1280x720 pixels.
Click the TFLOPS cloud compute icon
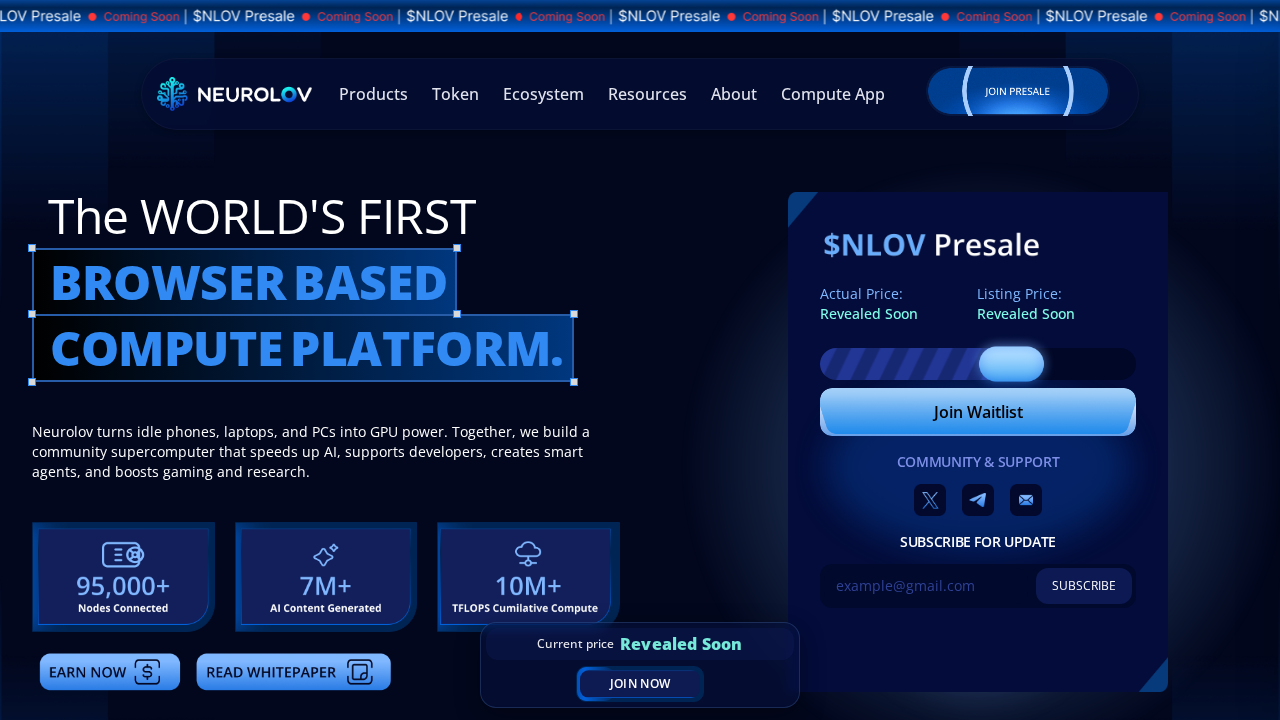pyautogui.click(x=528, y=553)
